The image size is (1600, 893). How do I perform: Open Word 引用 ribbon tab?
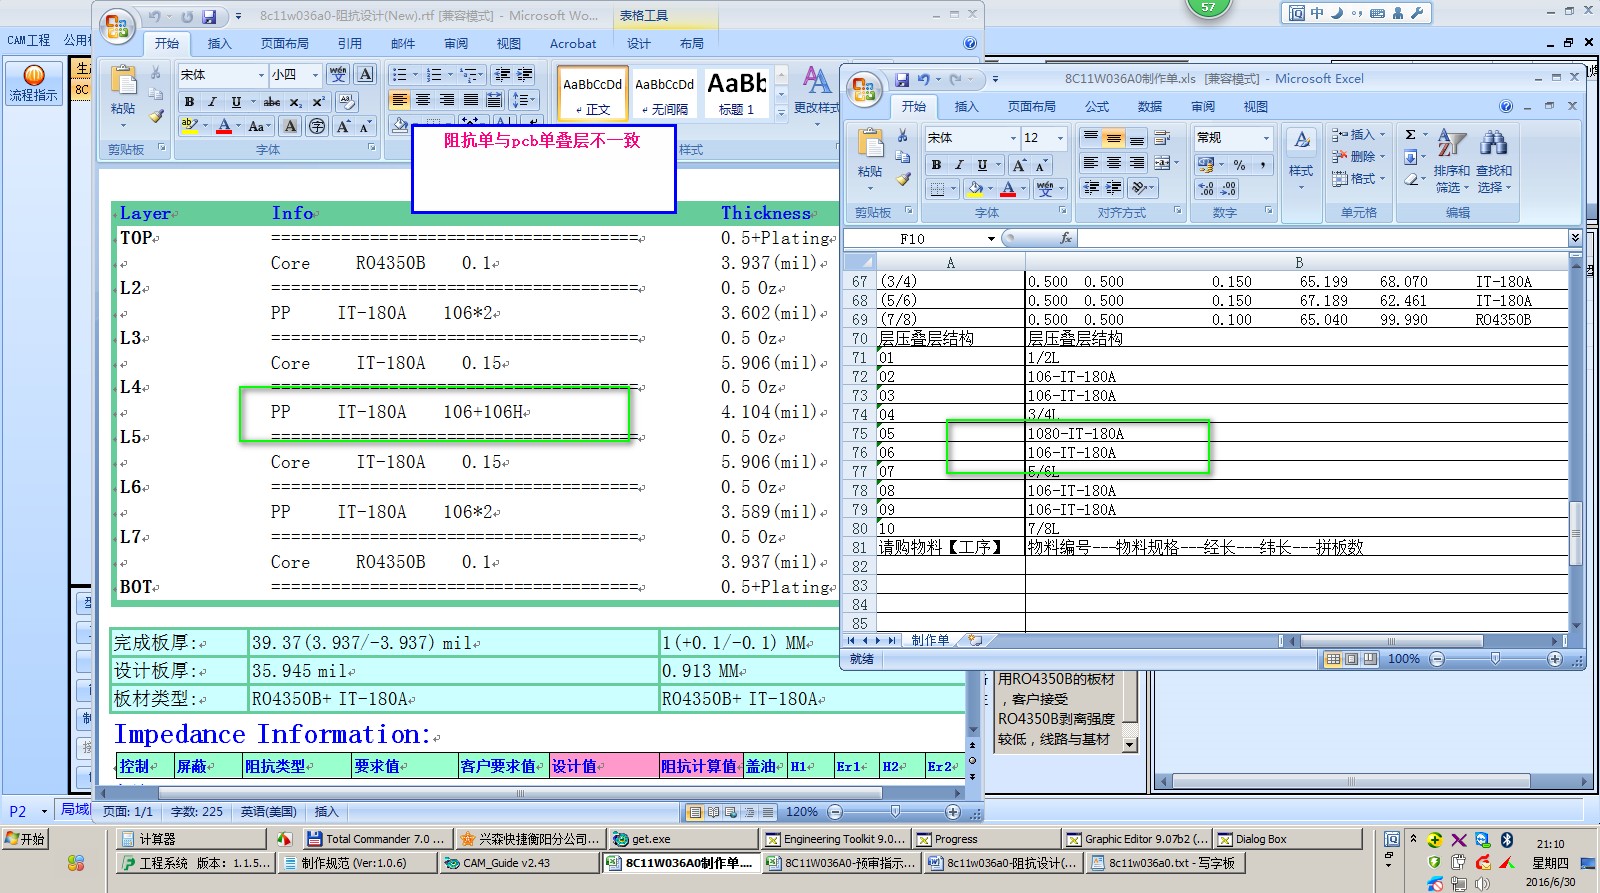(x=349, y=43)
